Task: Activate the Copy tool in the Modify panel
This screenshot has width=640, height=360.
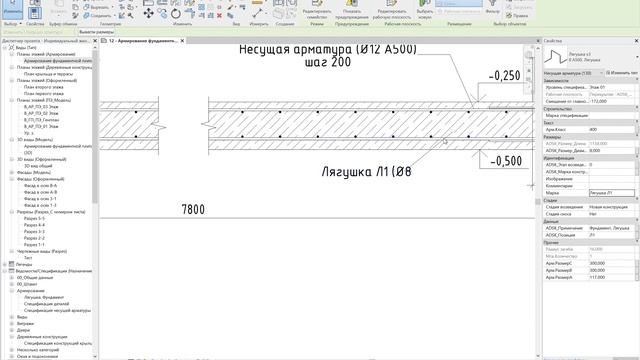Action: coord(162,13)
